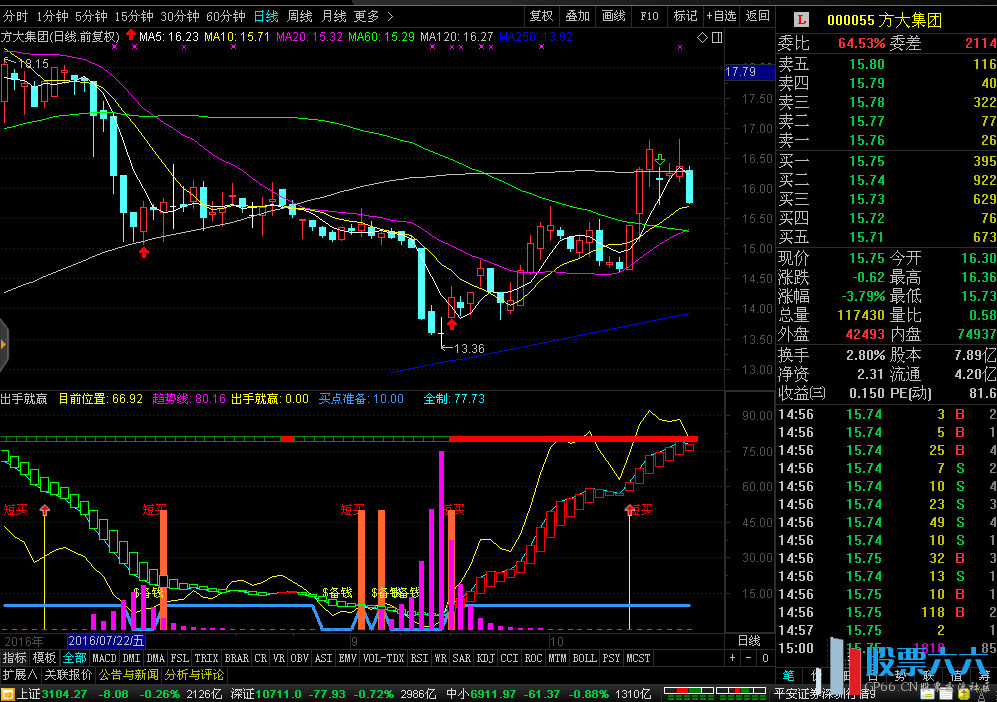Image resolution: width=997 pixels, height=702 pixels.
Task: Click the minus button in indicator bar
Action: (x=747, y=658)
